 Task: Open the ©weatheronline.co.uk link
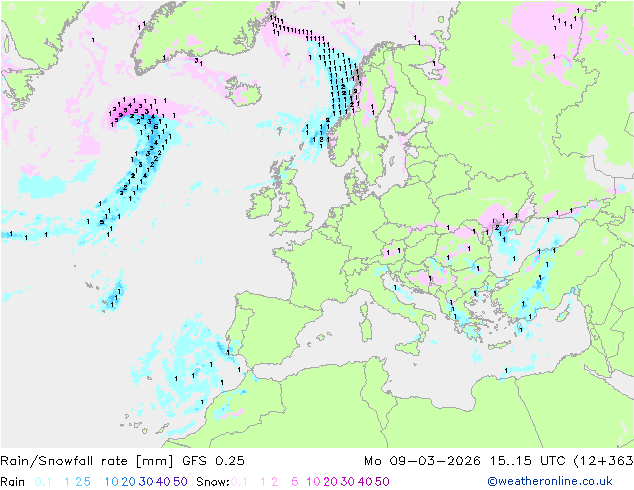(x=550, y=481)
